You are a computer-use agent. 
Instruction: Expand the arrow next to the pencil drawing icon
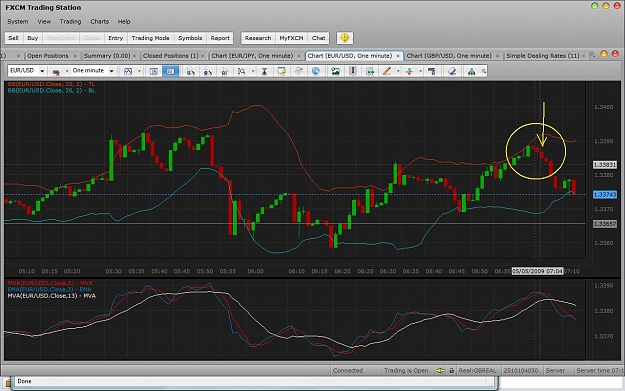click(398, 71)
